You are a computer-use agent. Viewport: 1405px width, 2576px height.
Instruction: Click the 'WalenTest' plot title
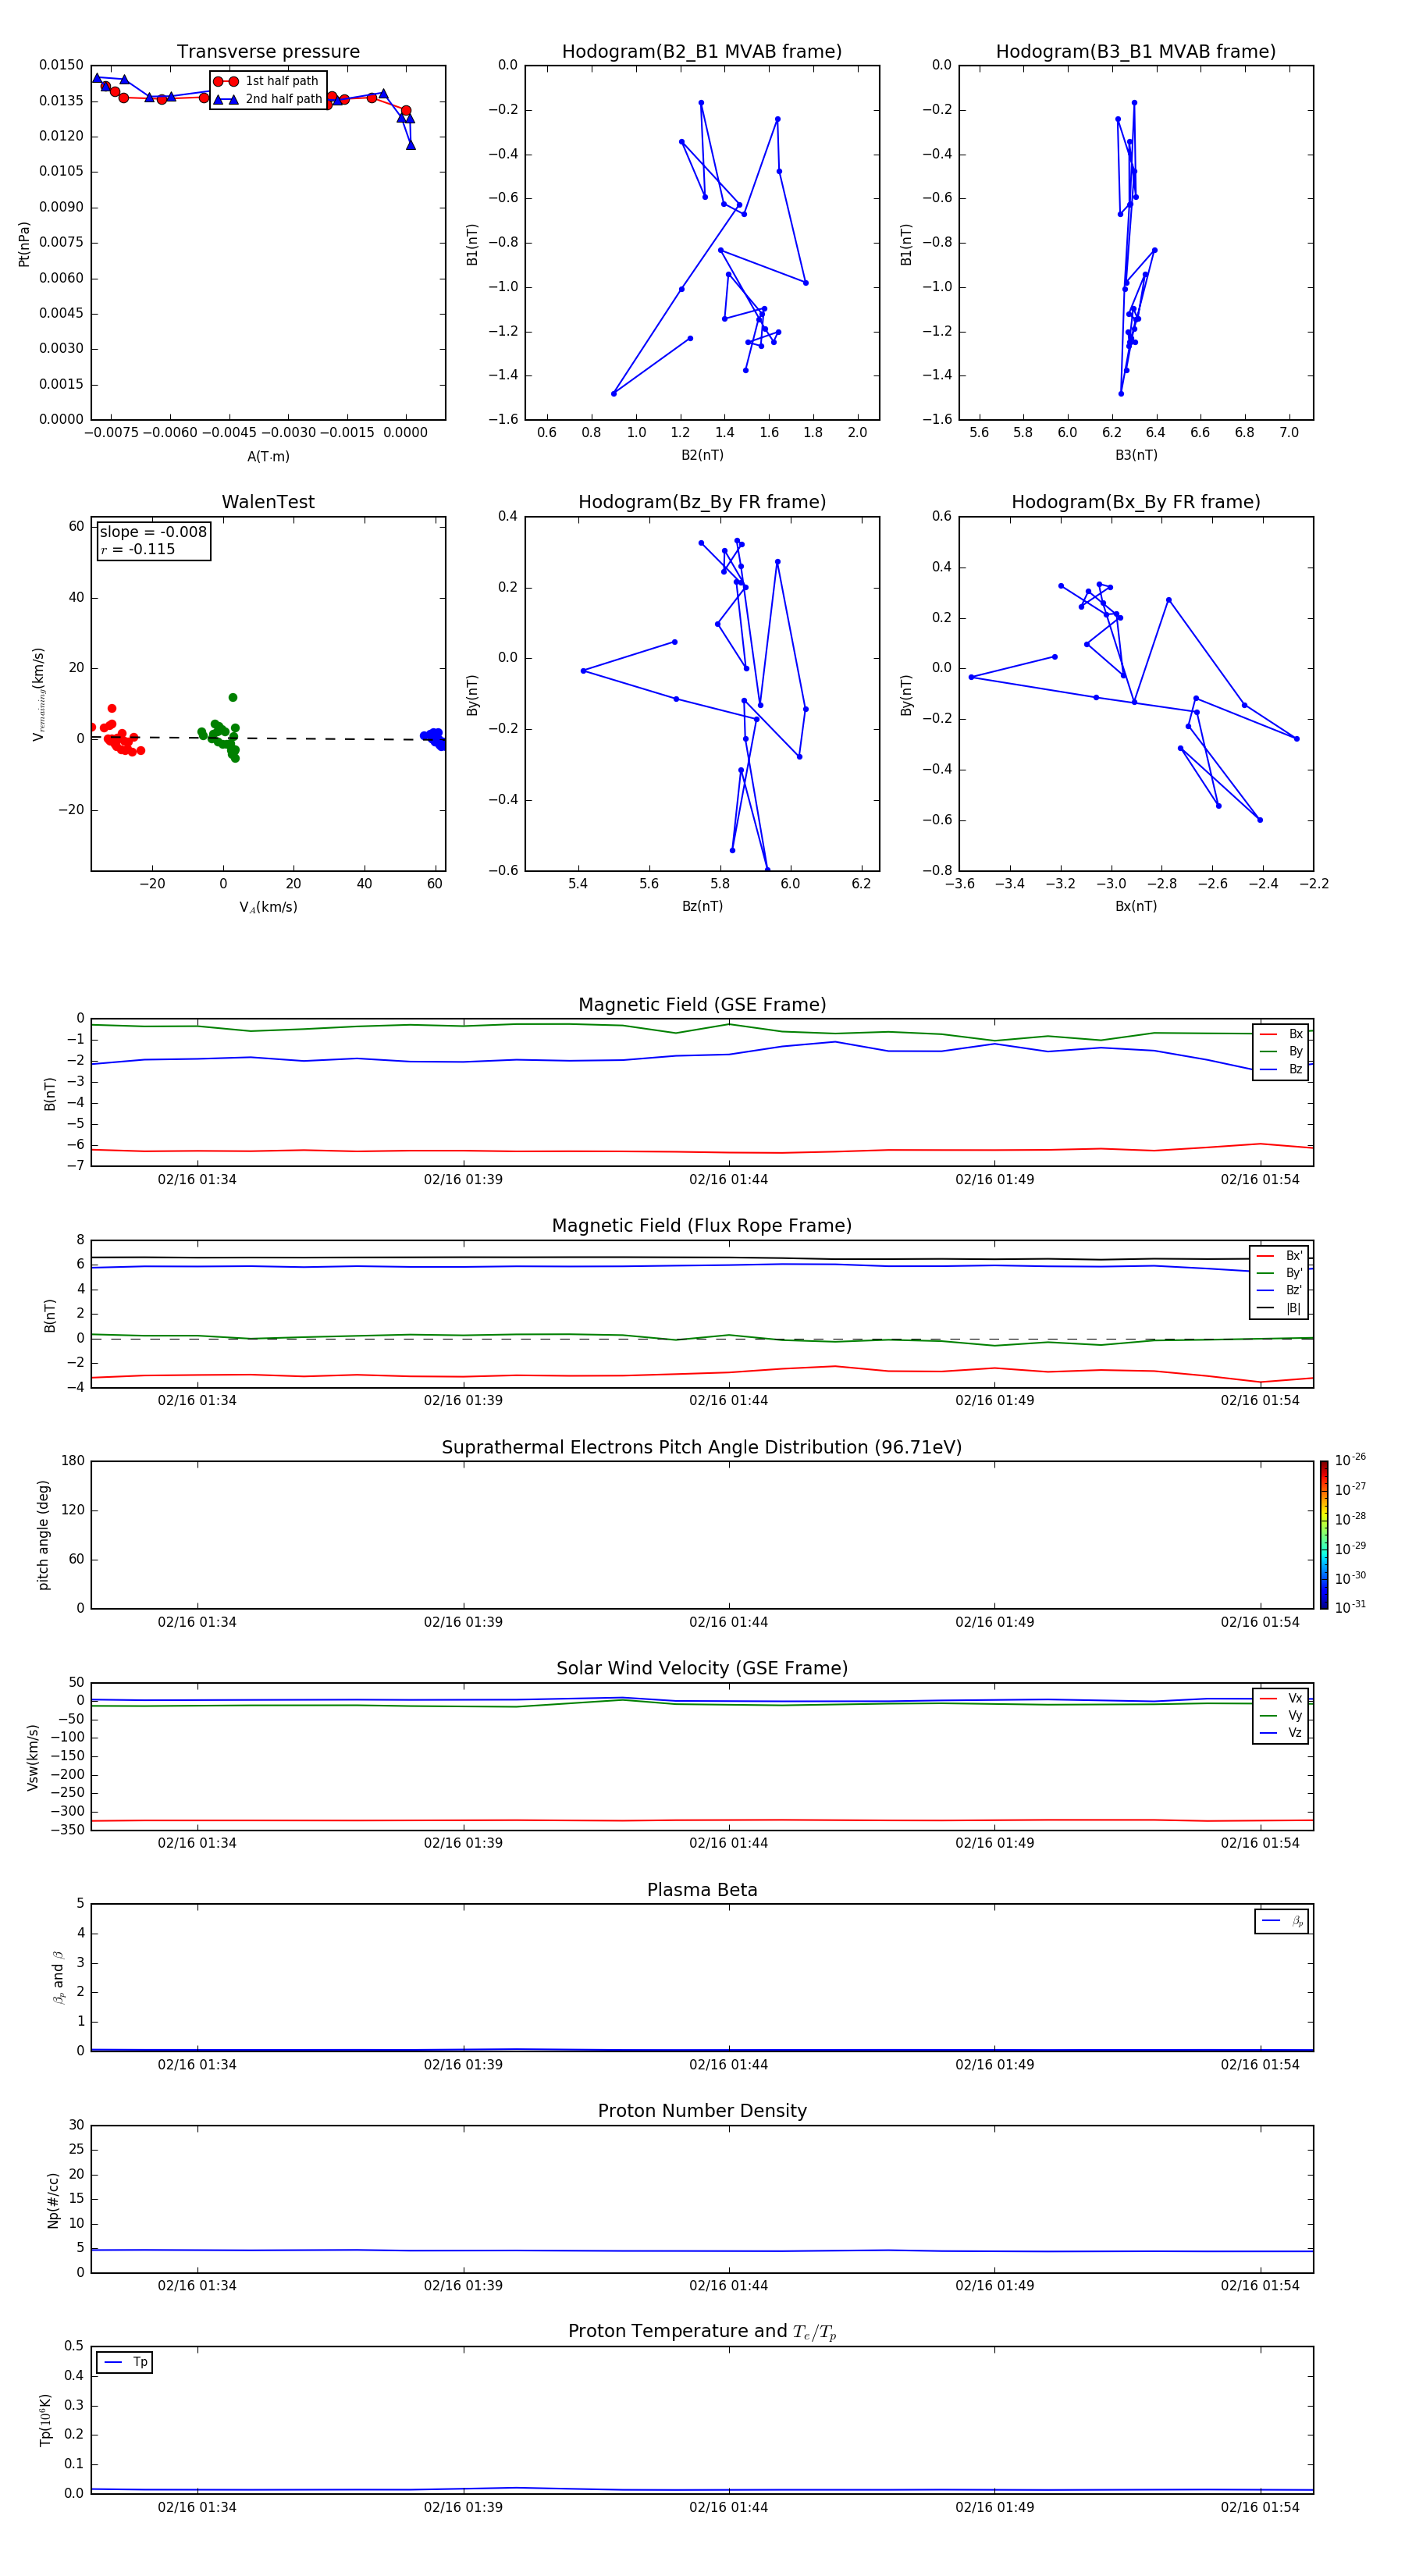tap(268, 502)
